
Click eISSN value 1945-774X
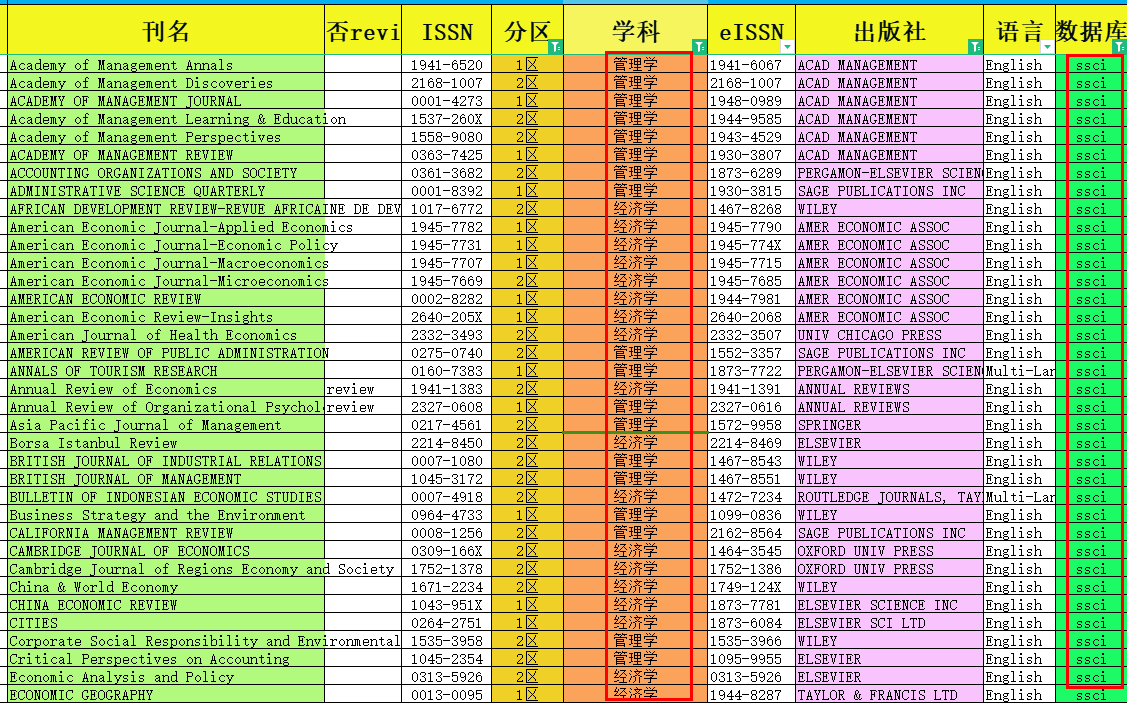tap(745, 245)
